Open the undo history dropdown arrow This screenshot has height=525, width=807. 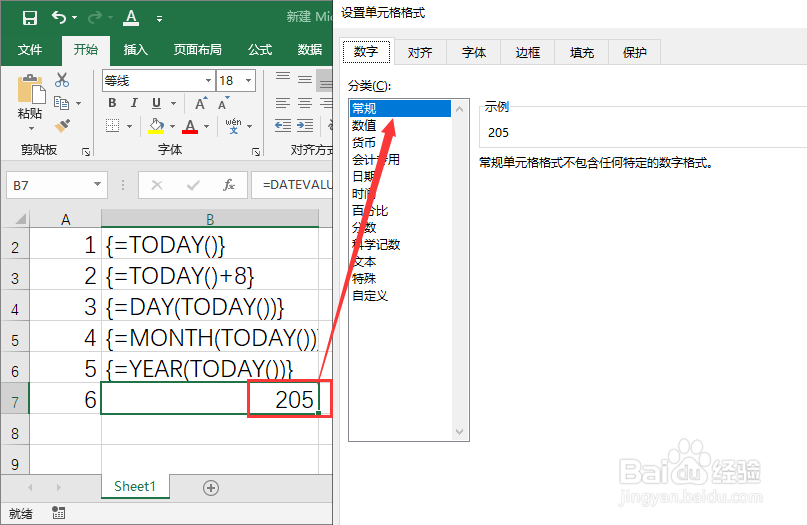click(x=75, y=18)
